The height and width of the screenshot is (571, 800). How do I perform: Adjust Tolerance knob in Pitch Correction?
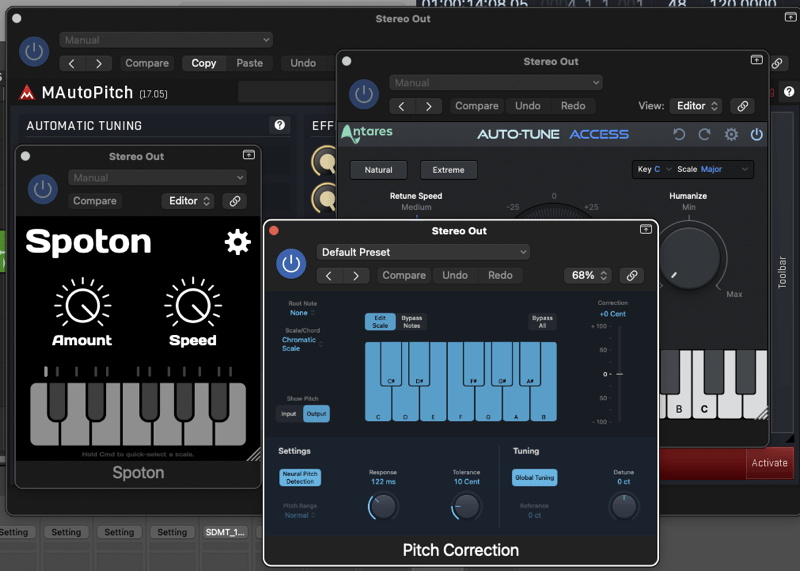tap(466, 506)
